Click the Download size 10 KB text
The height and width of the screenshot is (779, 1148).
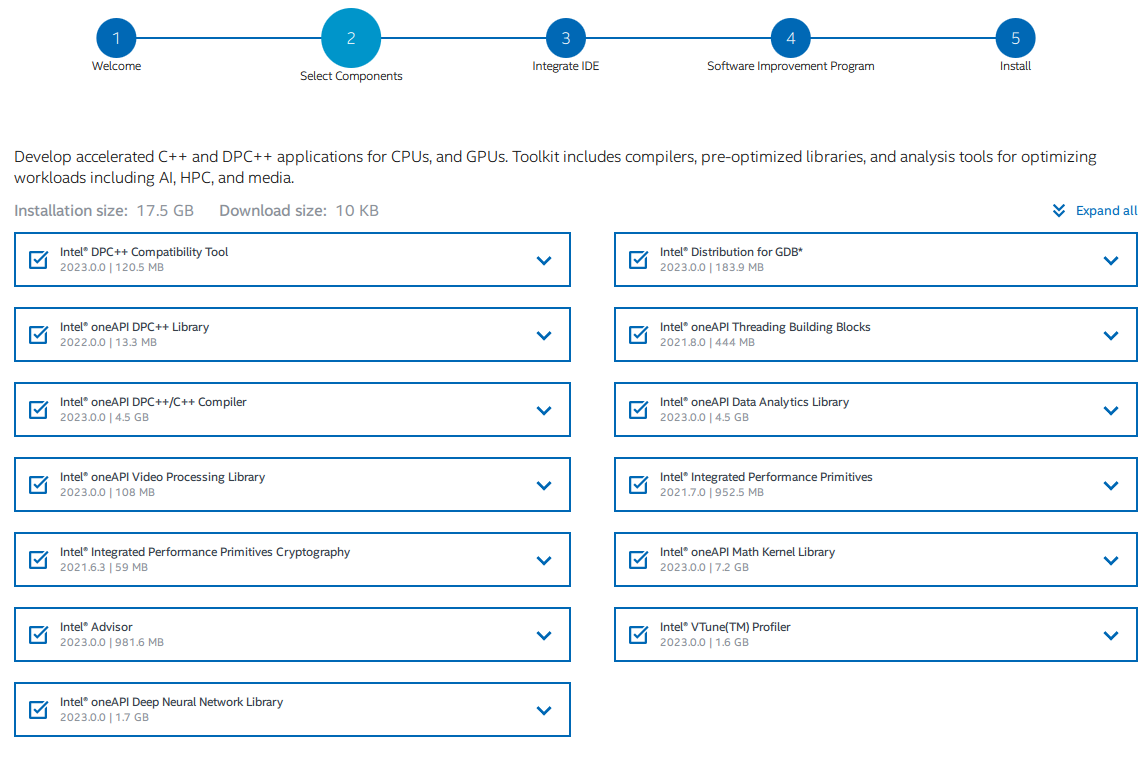(x=299, y=211)
